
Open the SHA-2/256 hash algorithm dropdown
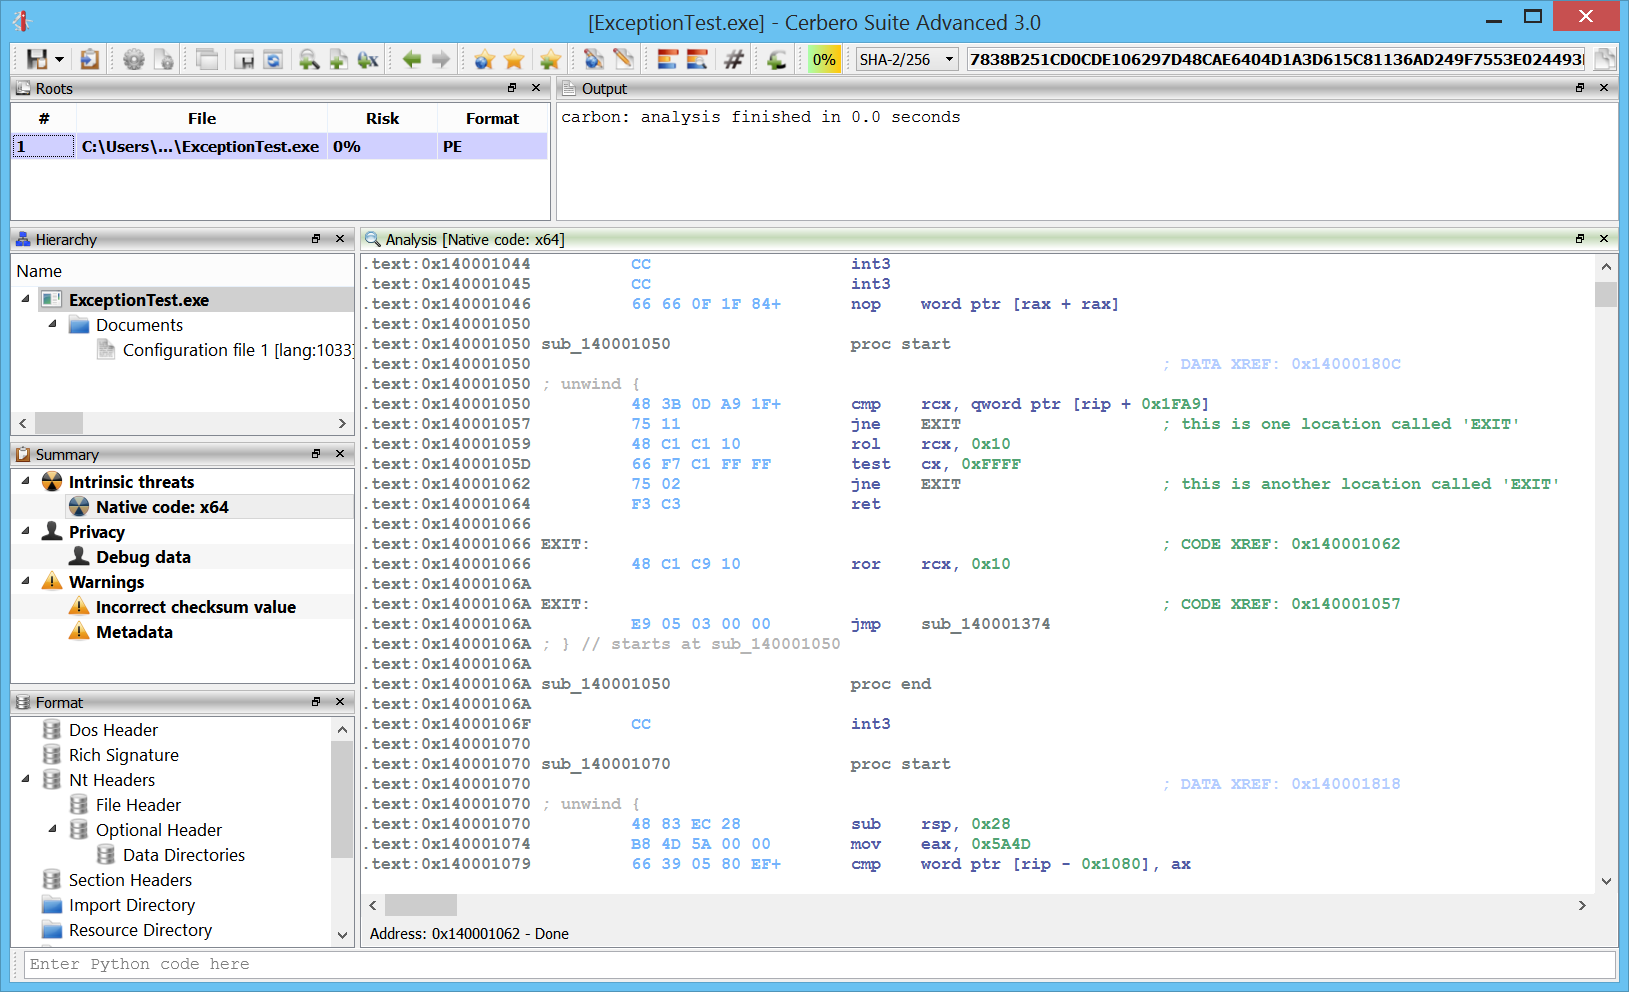[907, 59]
